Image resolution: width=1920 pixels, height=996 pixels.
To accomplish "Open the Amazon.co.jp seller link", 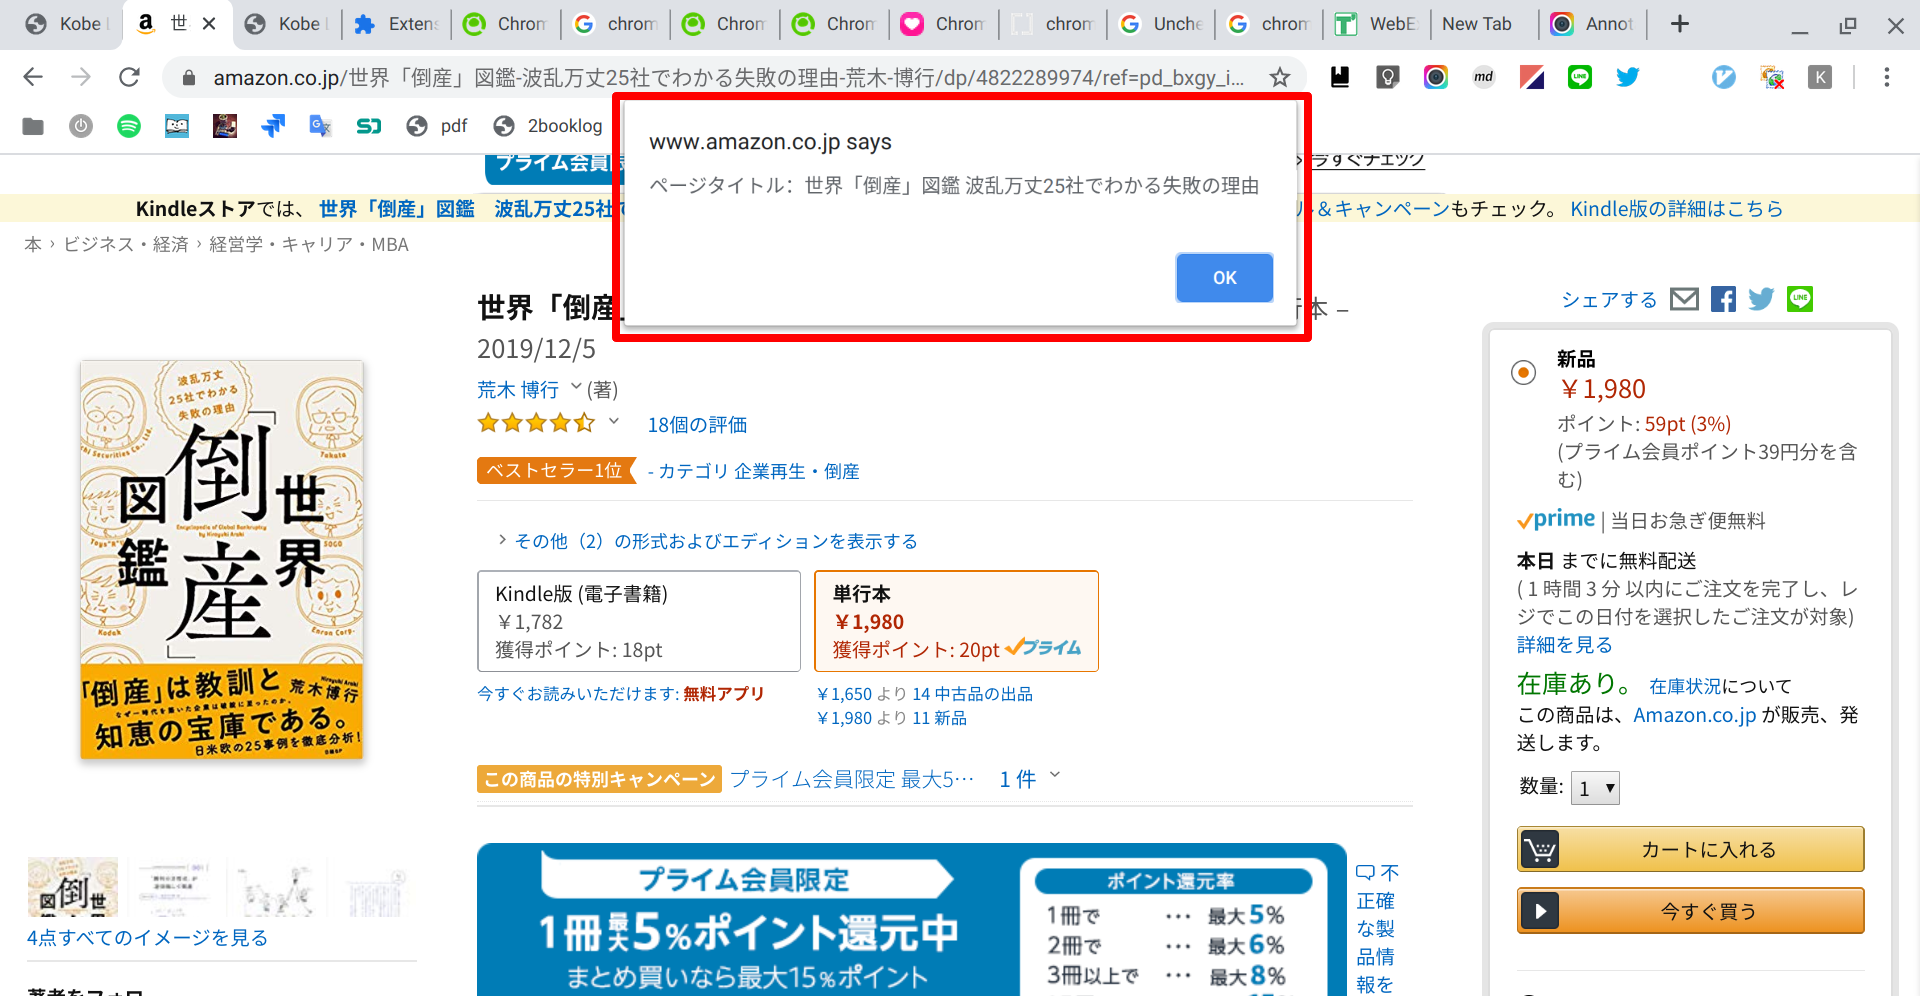I will 1694,715.
